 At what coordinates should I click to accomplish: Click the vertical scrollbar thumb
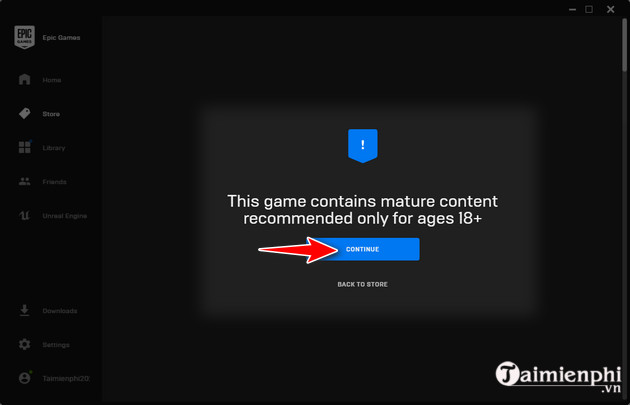coord(625,44)
